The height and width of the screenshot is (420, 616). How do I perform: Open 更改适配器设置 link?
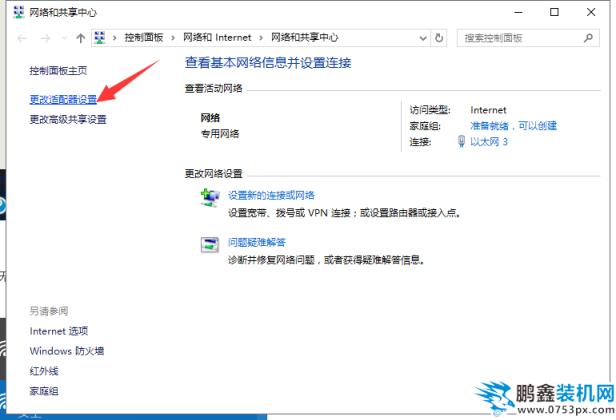click(x=63, y=100)
